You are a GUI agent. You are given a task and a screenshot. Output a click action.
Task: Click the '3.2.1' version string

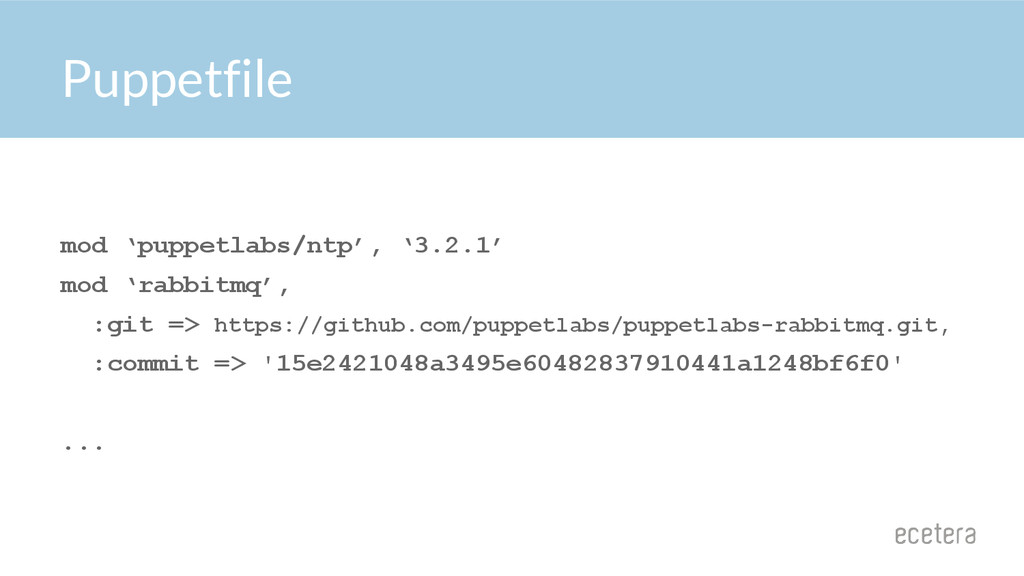[451, 246]
